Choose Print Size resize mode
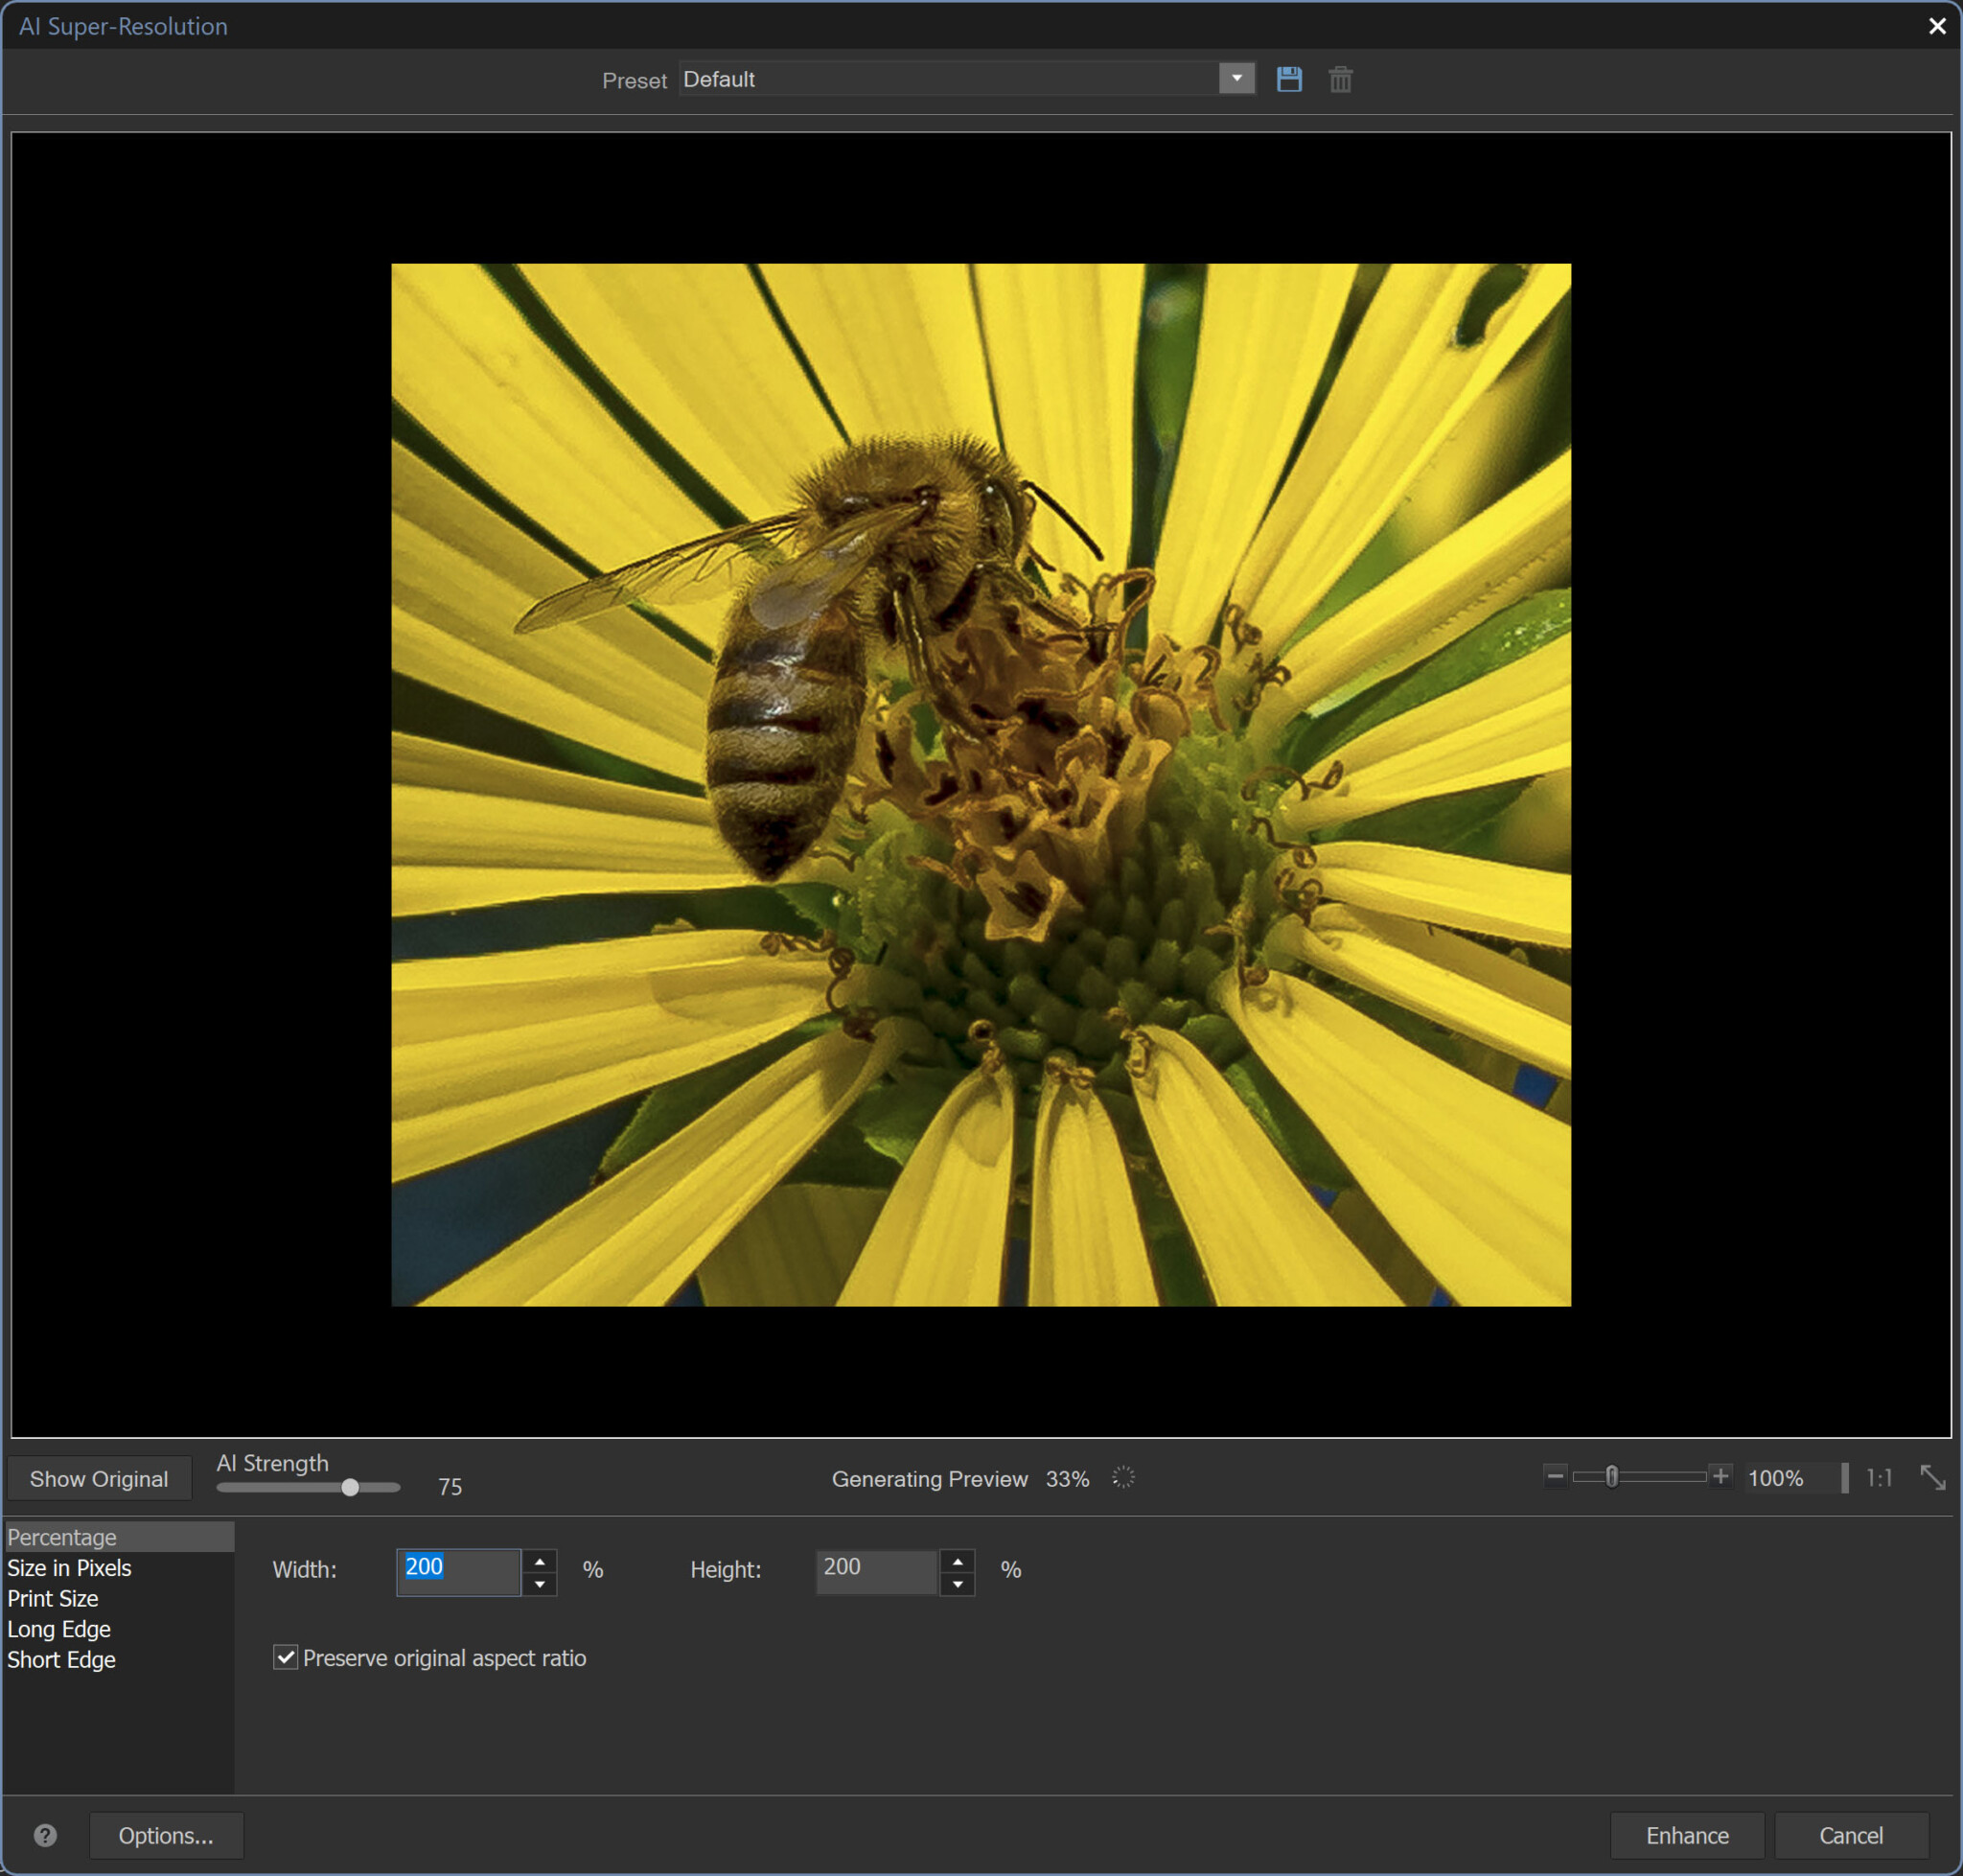1963x1876 pixels. tap(53, 1599)
